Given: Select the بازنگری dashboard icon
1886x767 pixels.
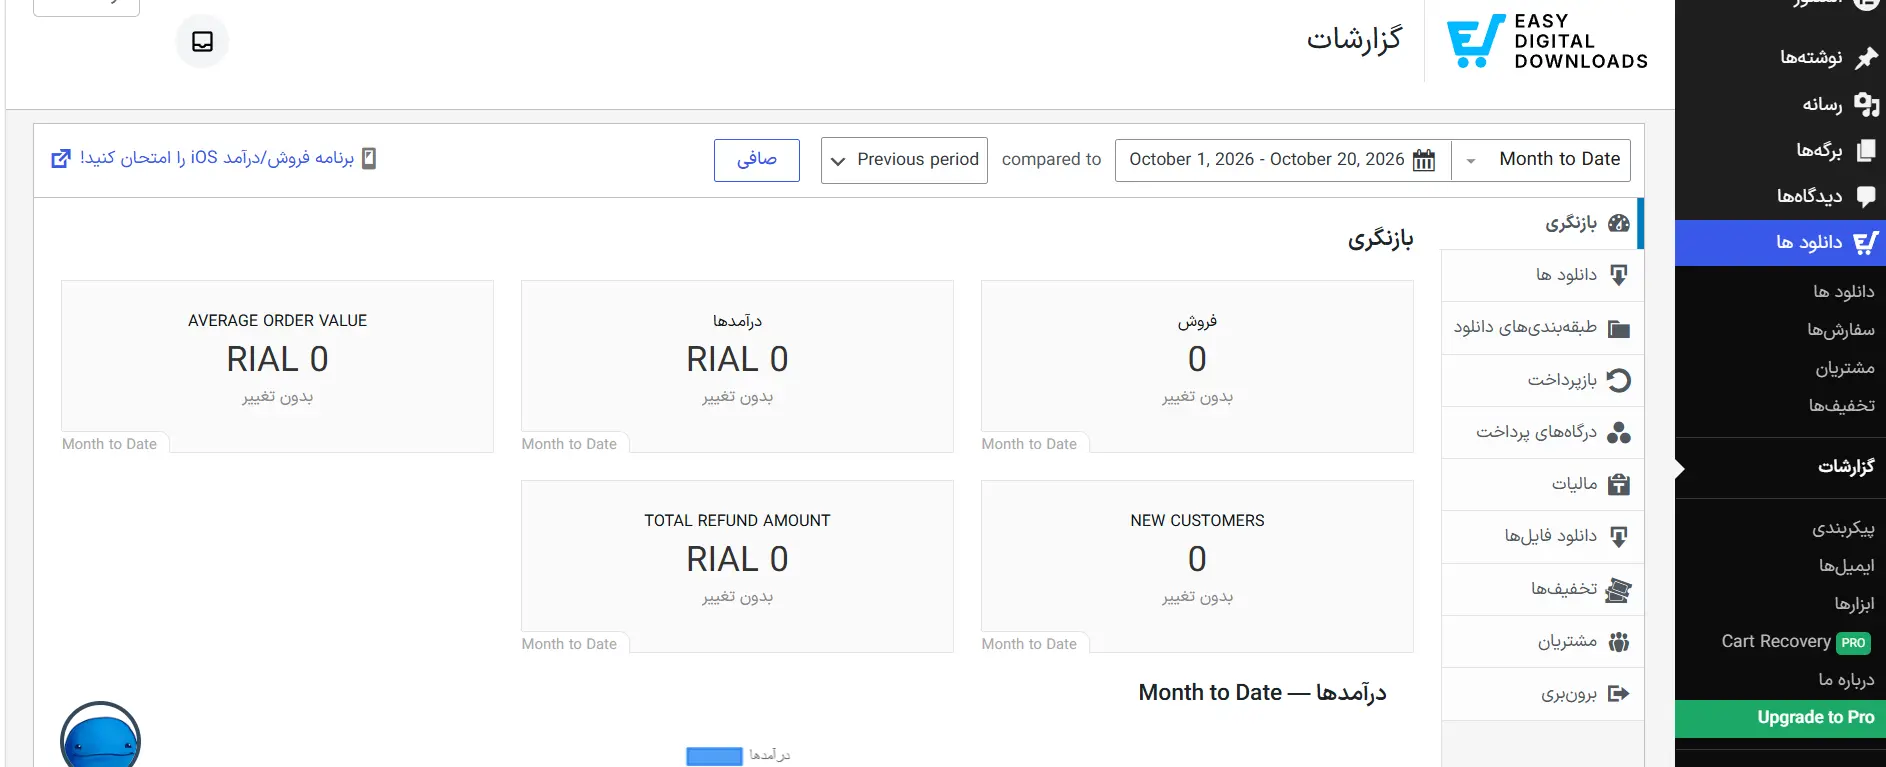Looking at the screenshot, I should 1619,223.
